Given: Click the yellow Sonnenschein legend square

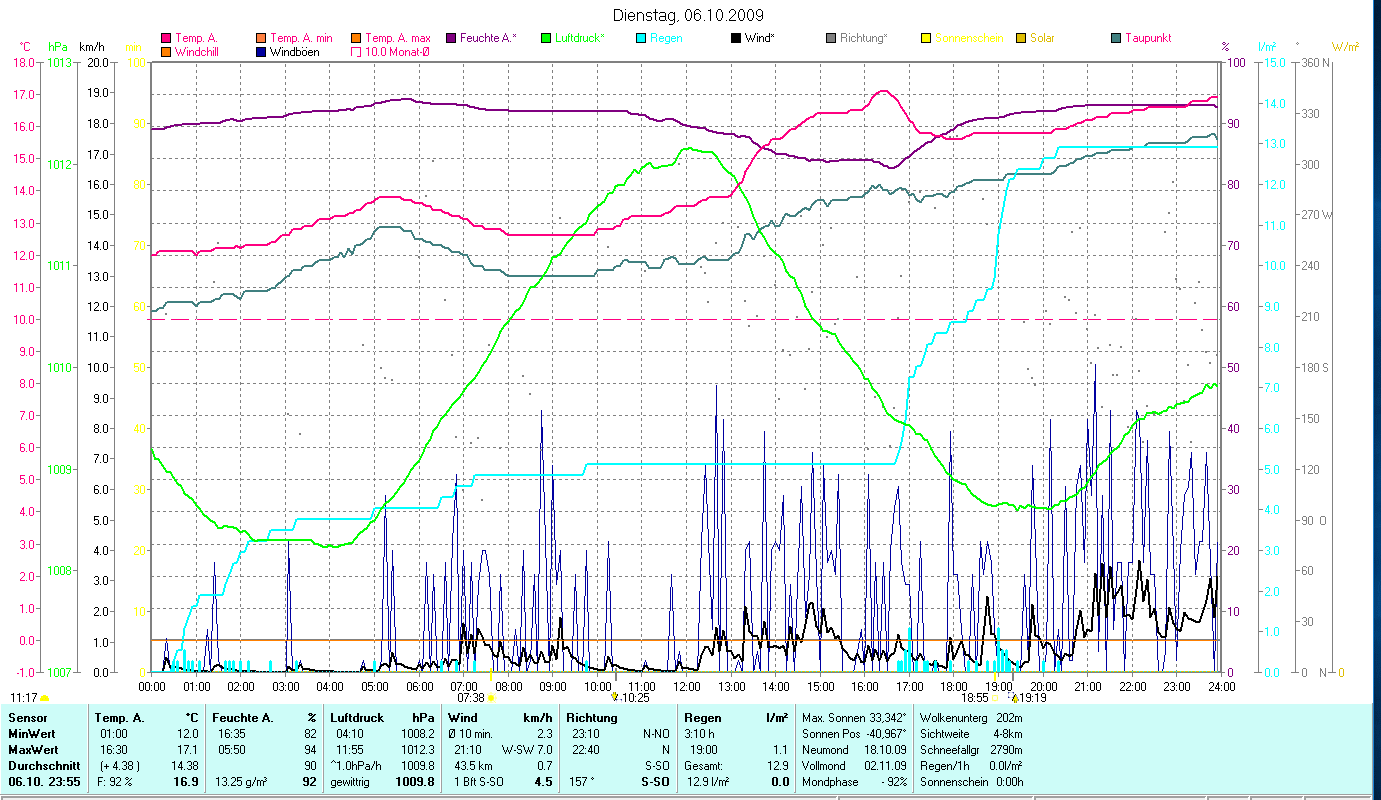Looking at the screenshot, I should 926,38.
